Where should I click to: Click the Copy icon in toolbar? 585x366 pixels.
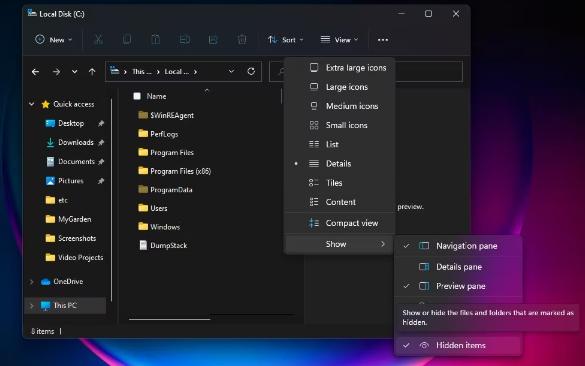point(127,40)
